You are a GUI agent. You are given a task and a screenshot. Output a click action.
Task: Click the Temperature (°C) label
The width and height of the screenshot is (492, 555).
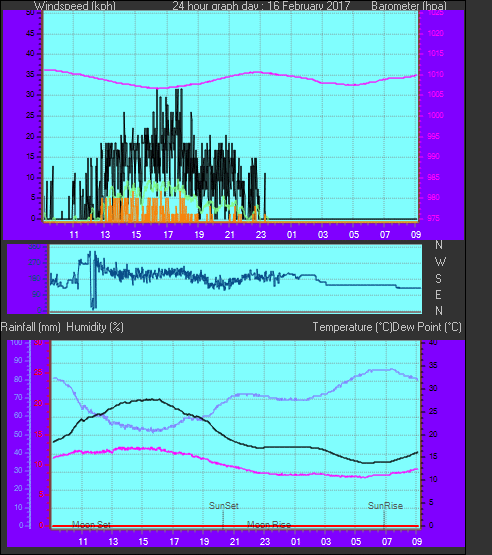click(x=352, y=327)
